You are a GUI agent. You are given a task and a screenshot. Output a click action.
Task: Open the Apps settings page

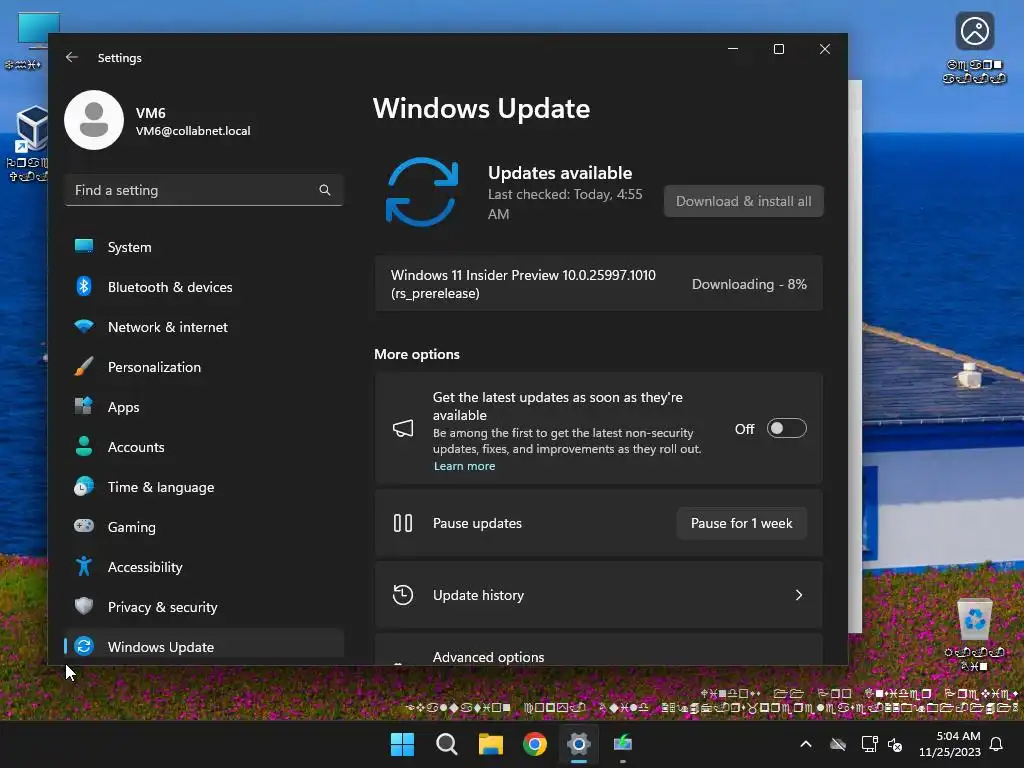(x=204, y=407)
